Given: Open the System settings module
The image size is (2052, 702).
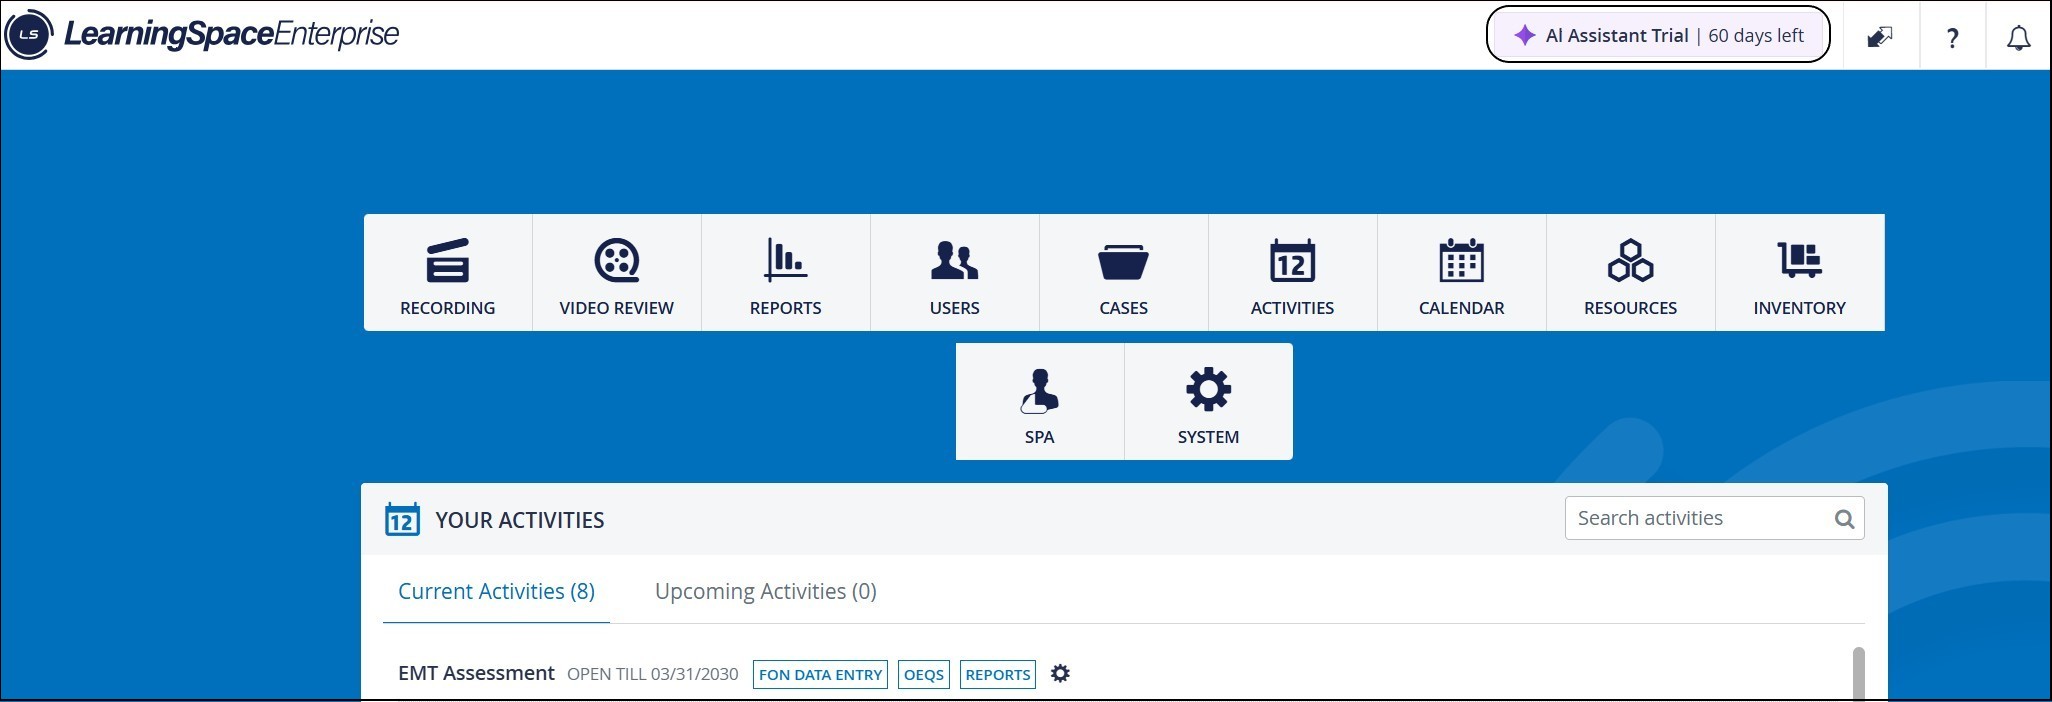Looking at the screenshot, I should tap(1209, 401).
